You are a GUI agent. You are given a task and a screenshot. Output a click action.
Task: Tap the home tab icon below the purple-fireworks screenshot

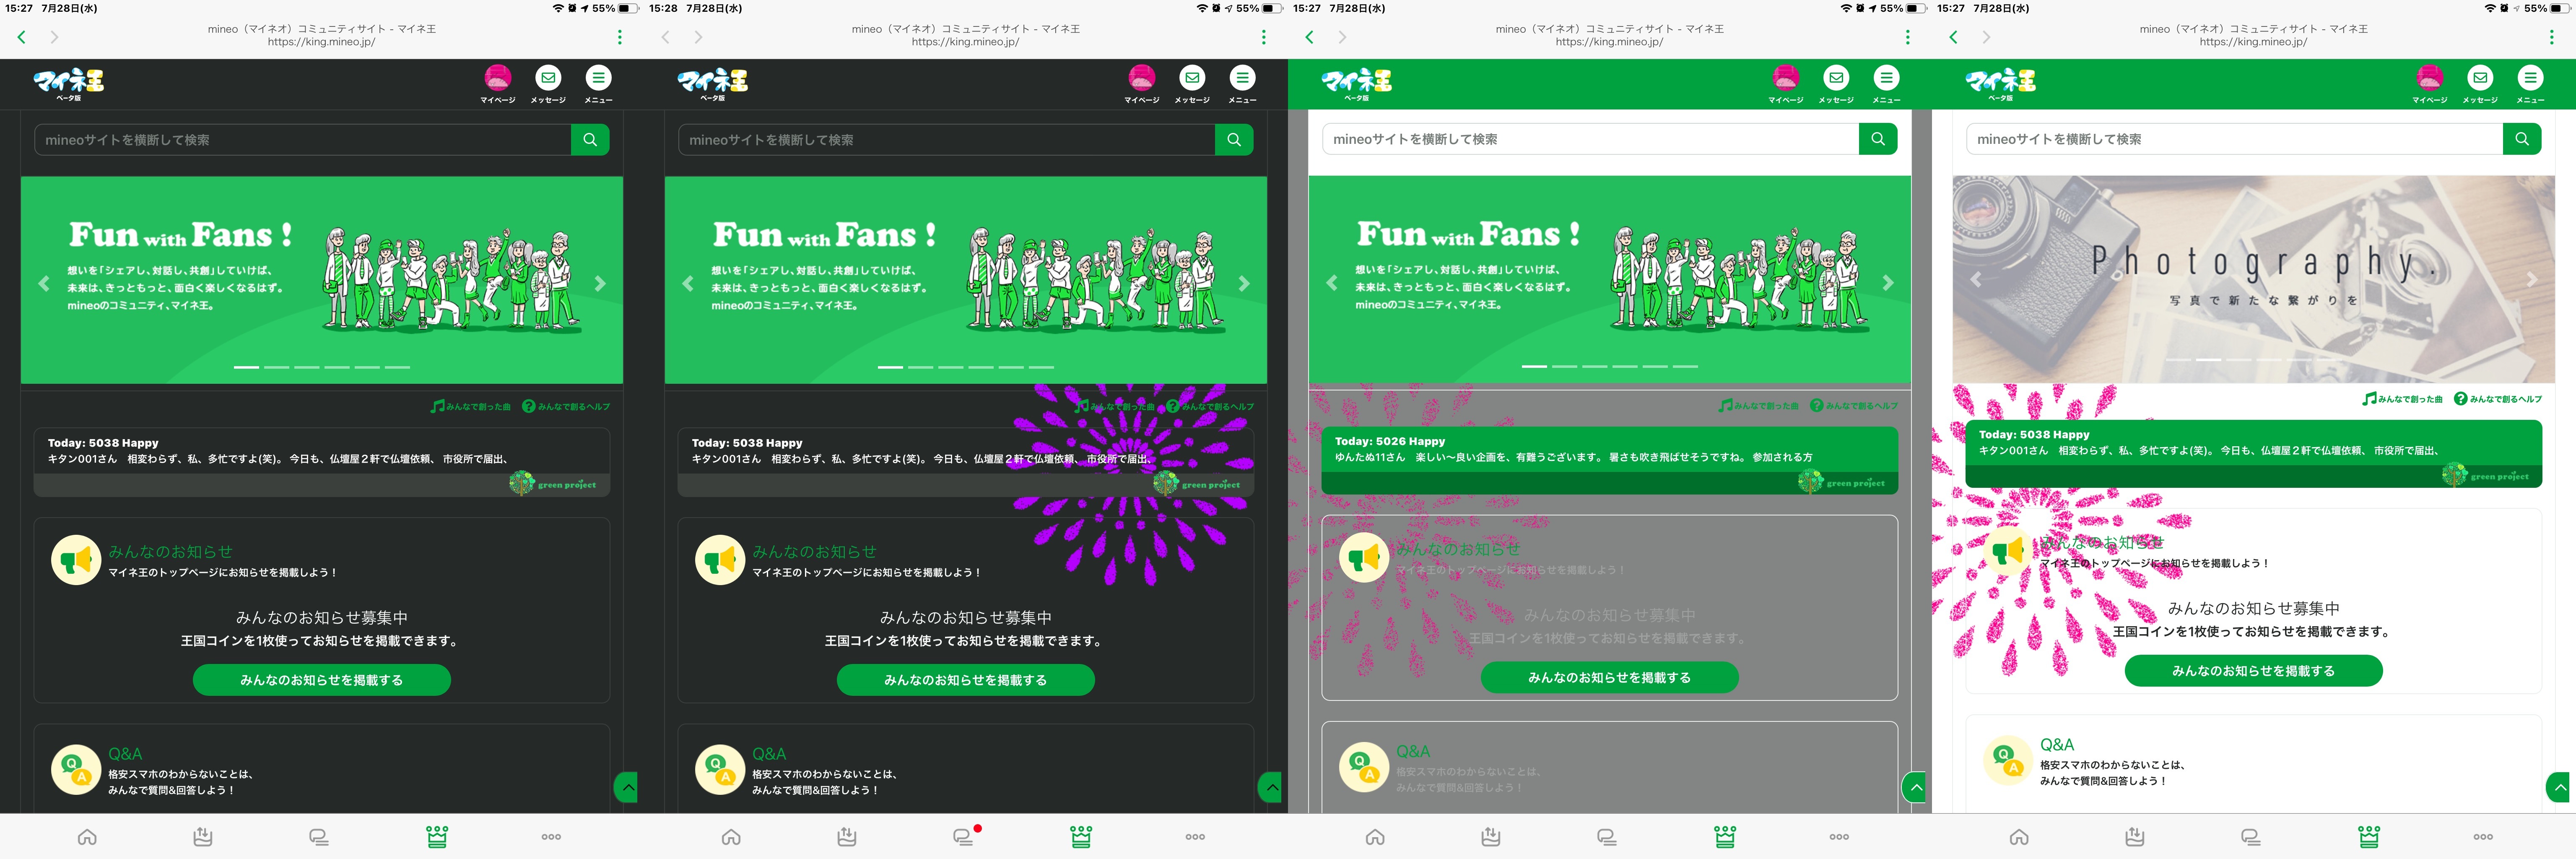click(731, 837)
